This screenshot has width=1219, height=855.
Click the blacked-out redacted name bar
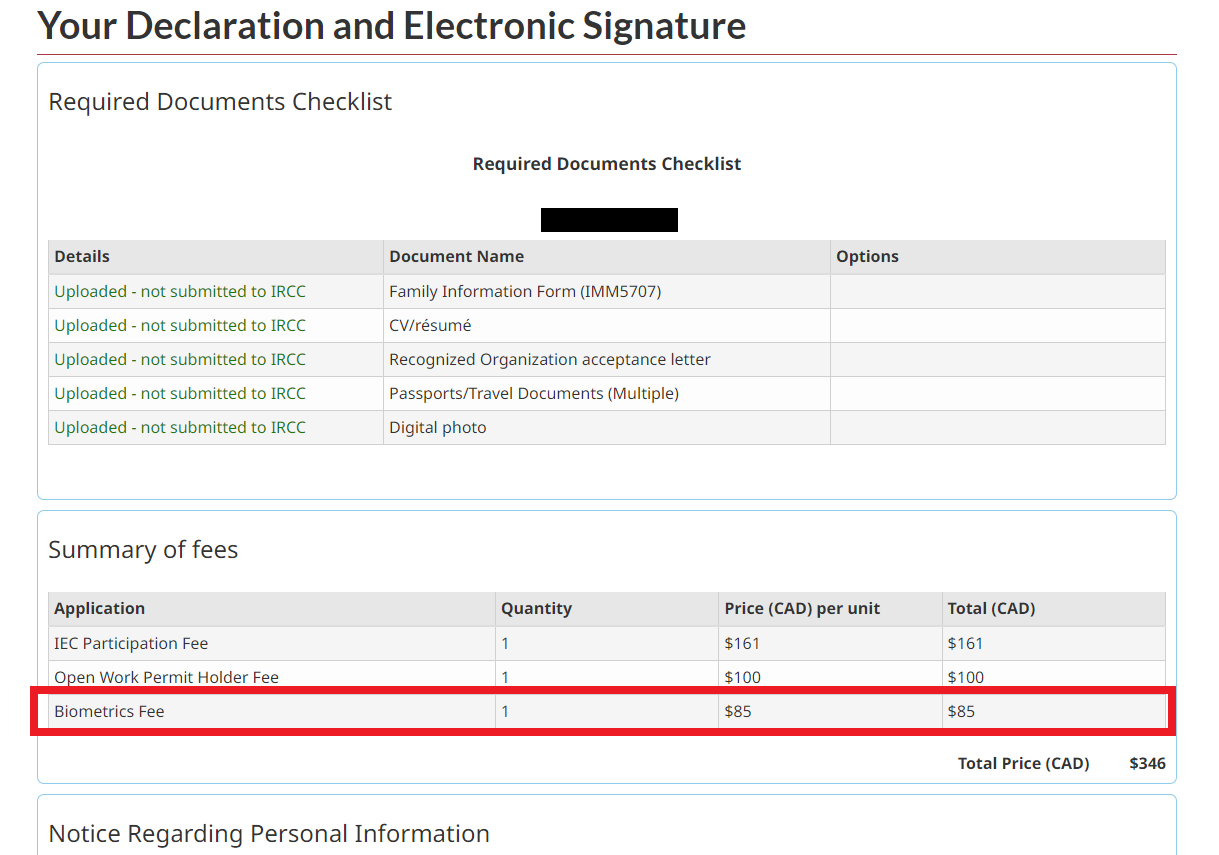tap(609, 220)
